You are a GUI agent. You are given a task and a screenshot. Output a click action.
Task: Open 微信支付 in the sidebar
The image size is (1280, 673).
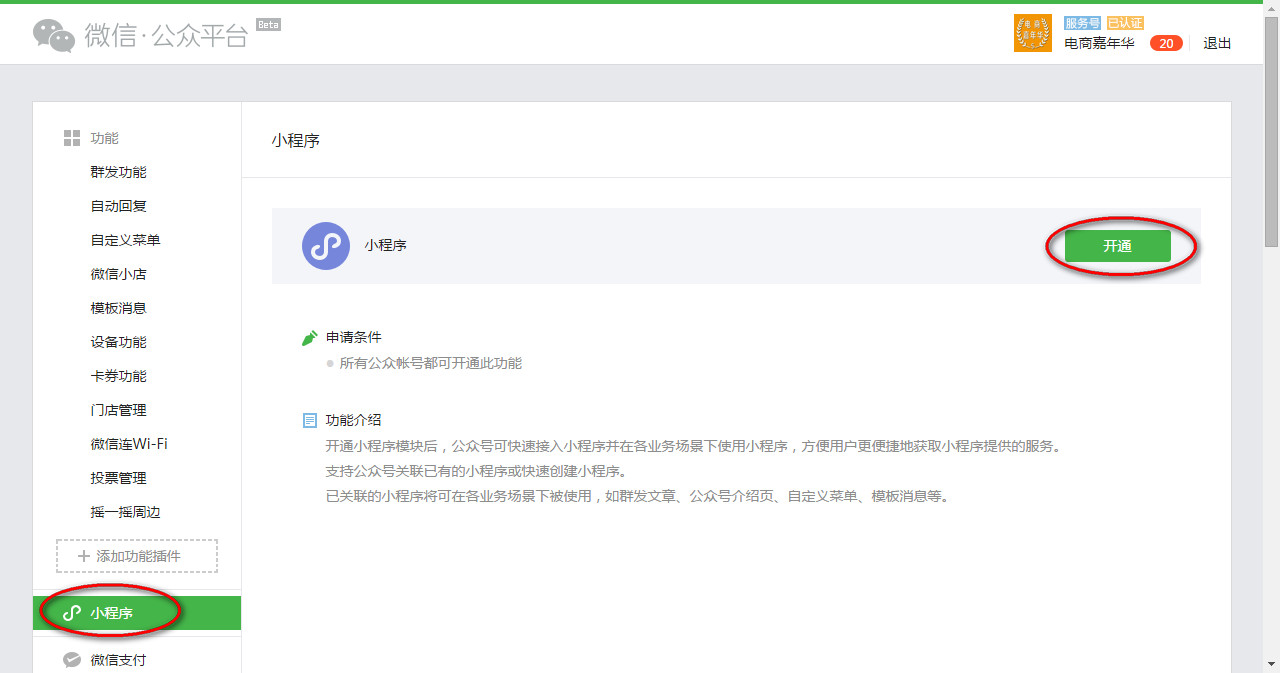click(118, 660)
